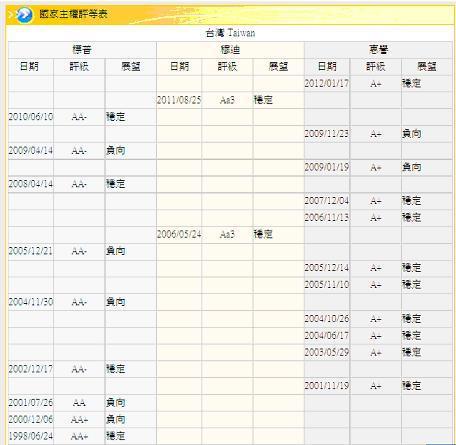Select the date cell 2002/12/17
Image resolution: width=456 pixels, height=445 pixels.
(31, 369)
